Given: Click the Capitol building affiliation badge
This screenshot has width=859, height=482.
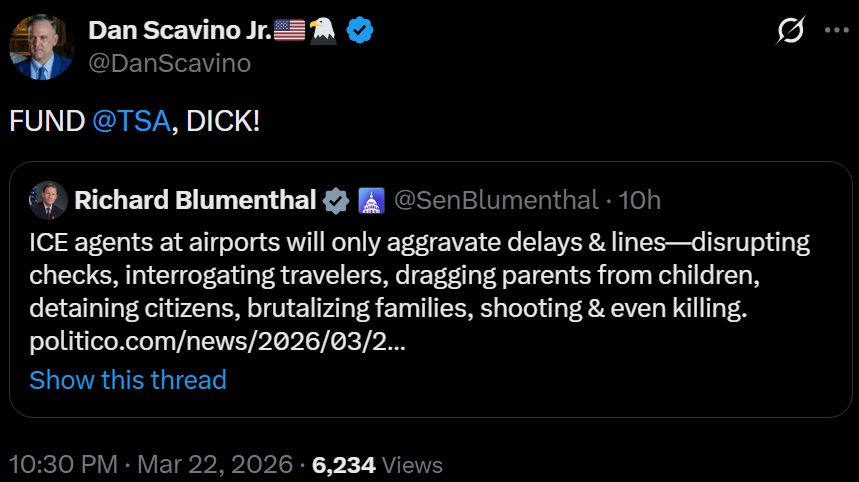Looking at the screenshot, I should pos(370,201).
